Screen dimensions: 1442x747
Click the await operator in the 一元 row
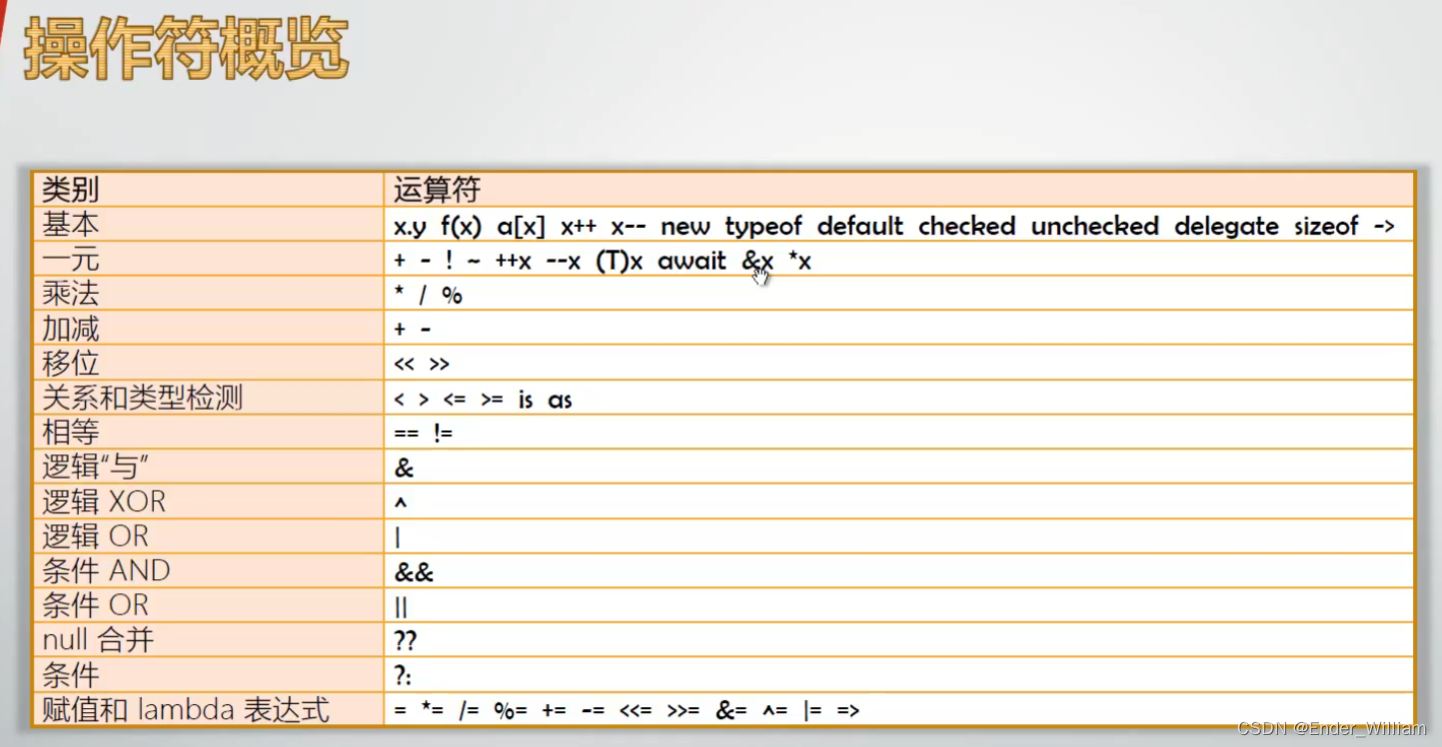[x=694, y=260]
